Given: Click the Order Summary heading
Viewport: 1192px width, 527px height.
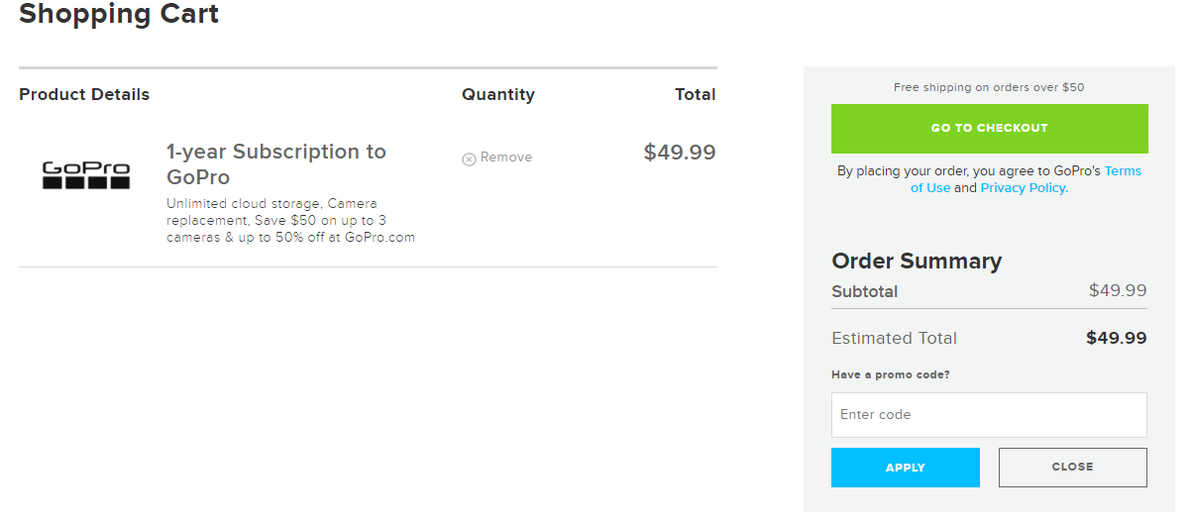Looking at the screenshot, I should click(x=916, y=261).
